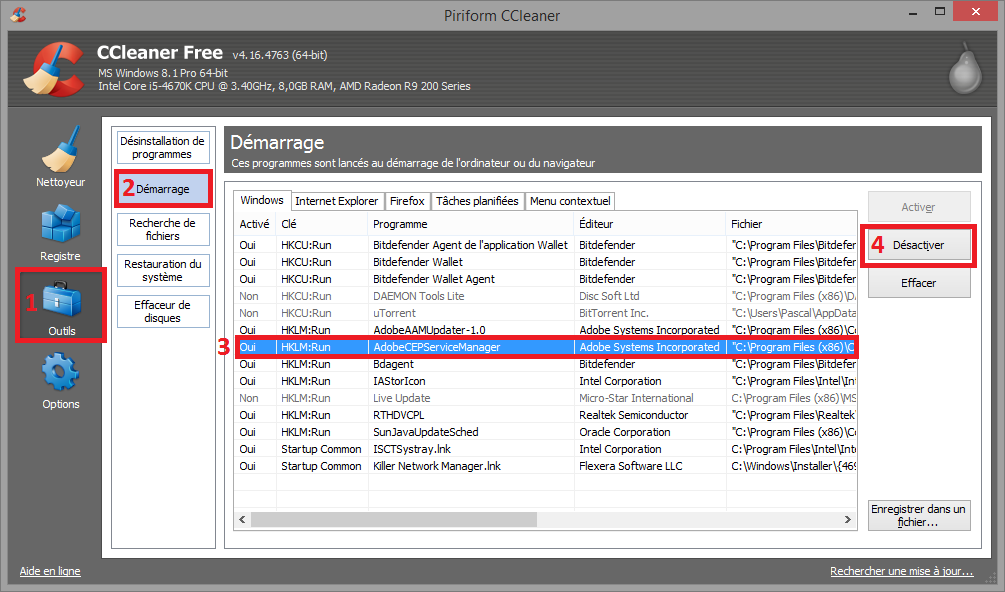Open Recherche de fichiers tool
Image resolution: width=1005 pixels, height=592 pixels.
pyautogui.click(x=162, y=229)
